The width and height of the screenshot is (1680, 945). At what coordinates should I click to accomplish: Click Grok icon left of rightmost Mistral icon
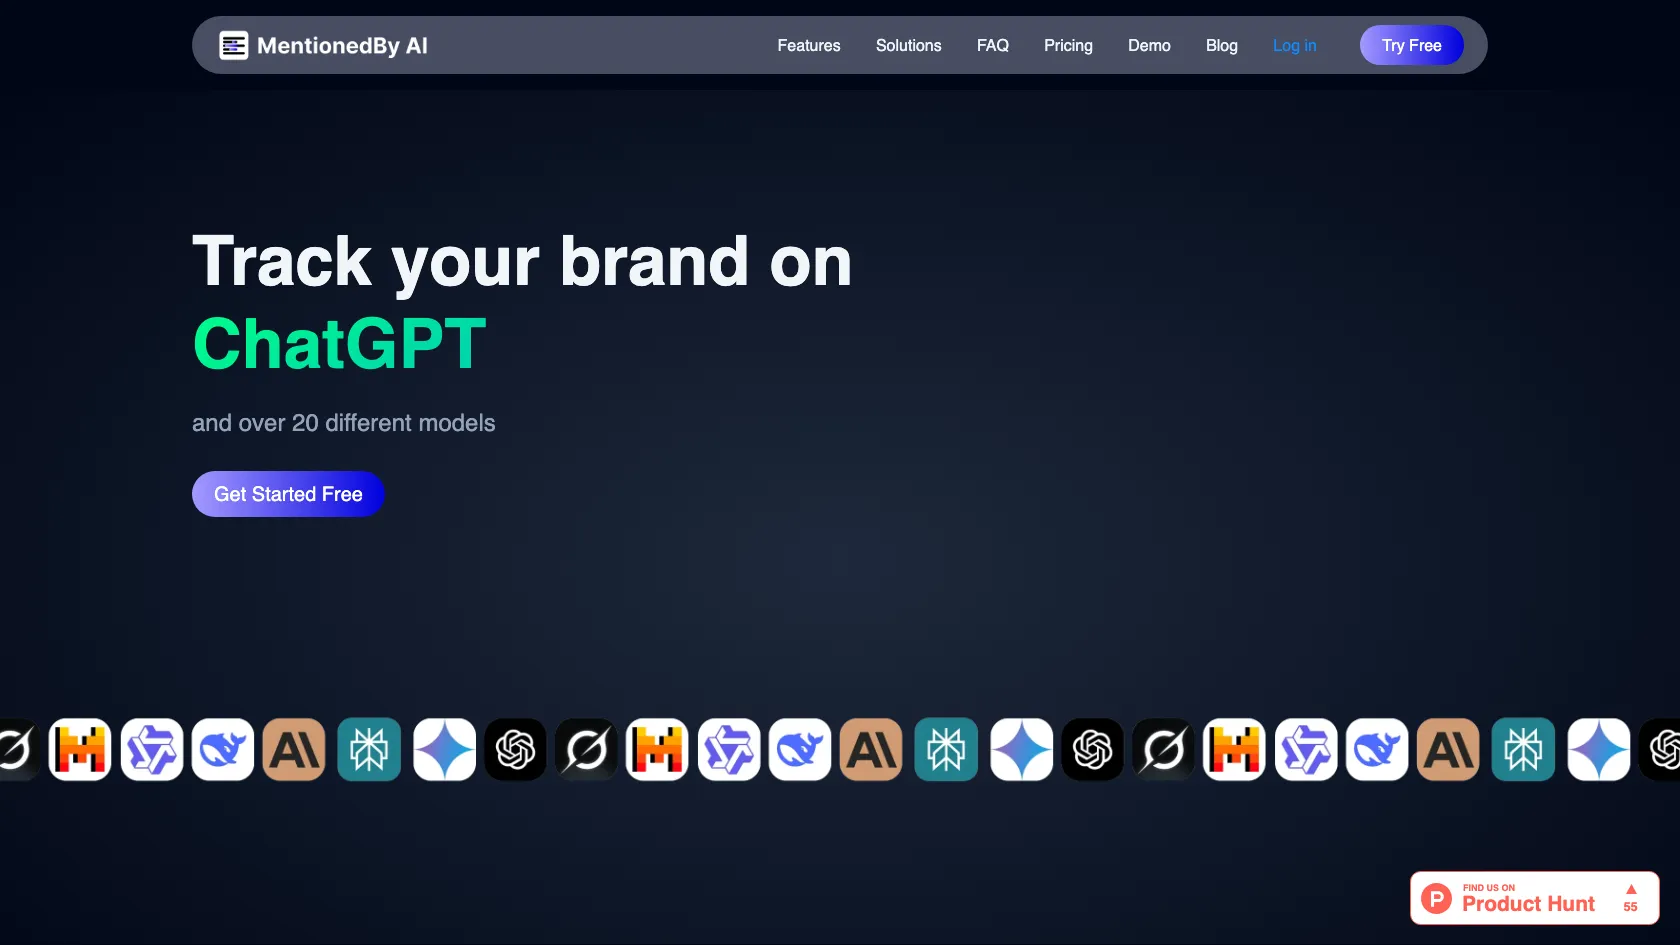coord(1164,749)
